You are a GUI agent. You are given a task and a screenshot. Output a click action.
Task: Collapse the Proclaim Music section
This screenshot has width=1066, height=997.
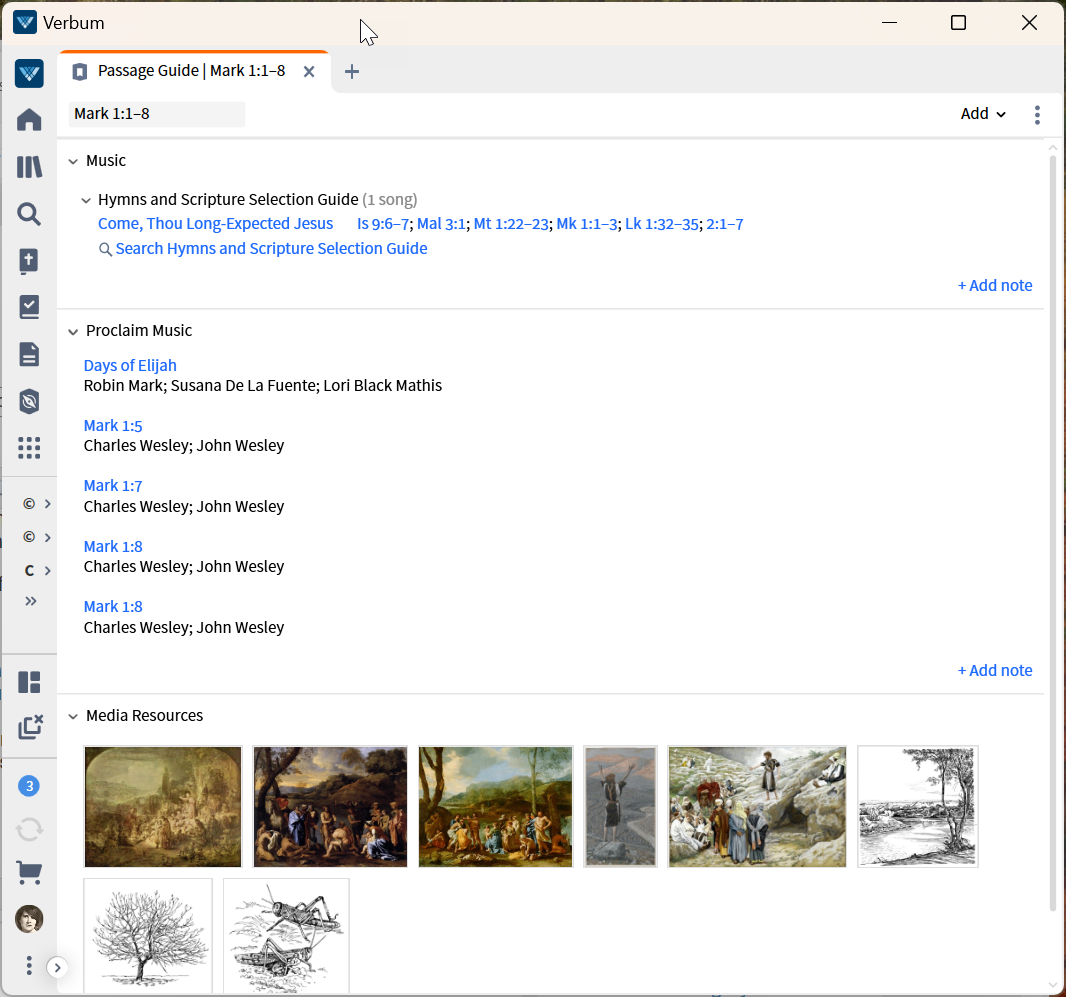click(x=73, y=331)
